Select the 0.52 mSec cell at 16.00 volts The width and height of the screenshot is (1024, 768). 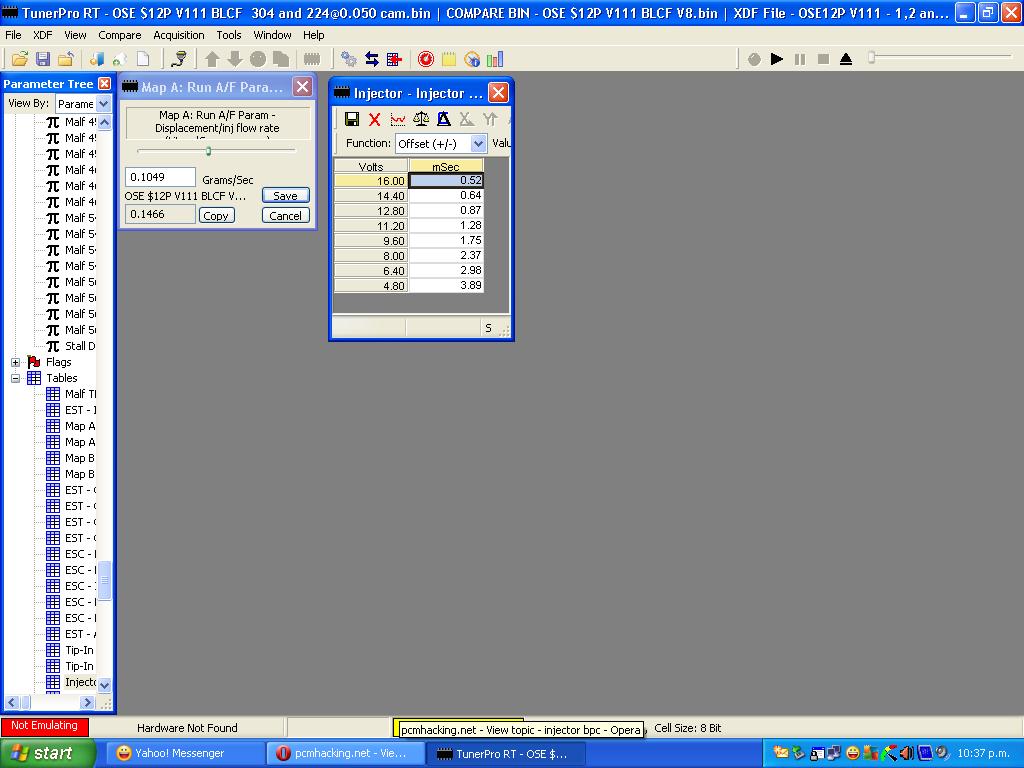[x=446, y=180]
